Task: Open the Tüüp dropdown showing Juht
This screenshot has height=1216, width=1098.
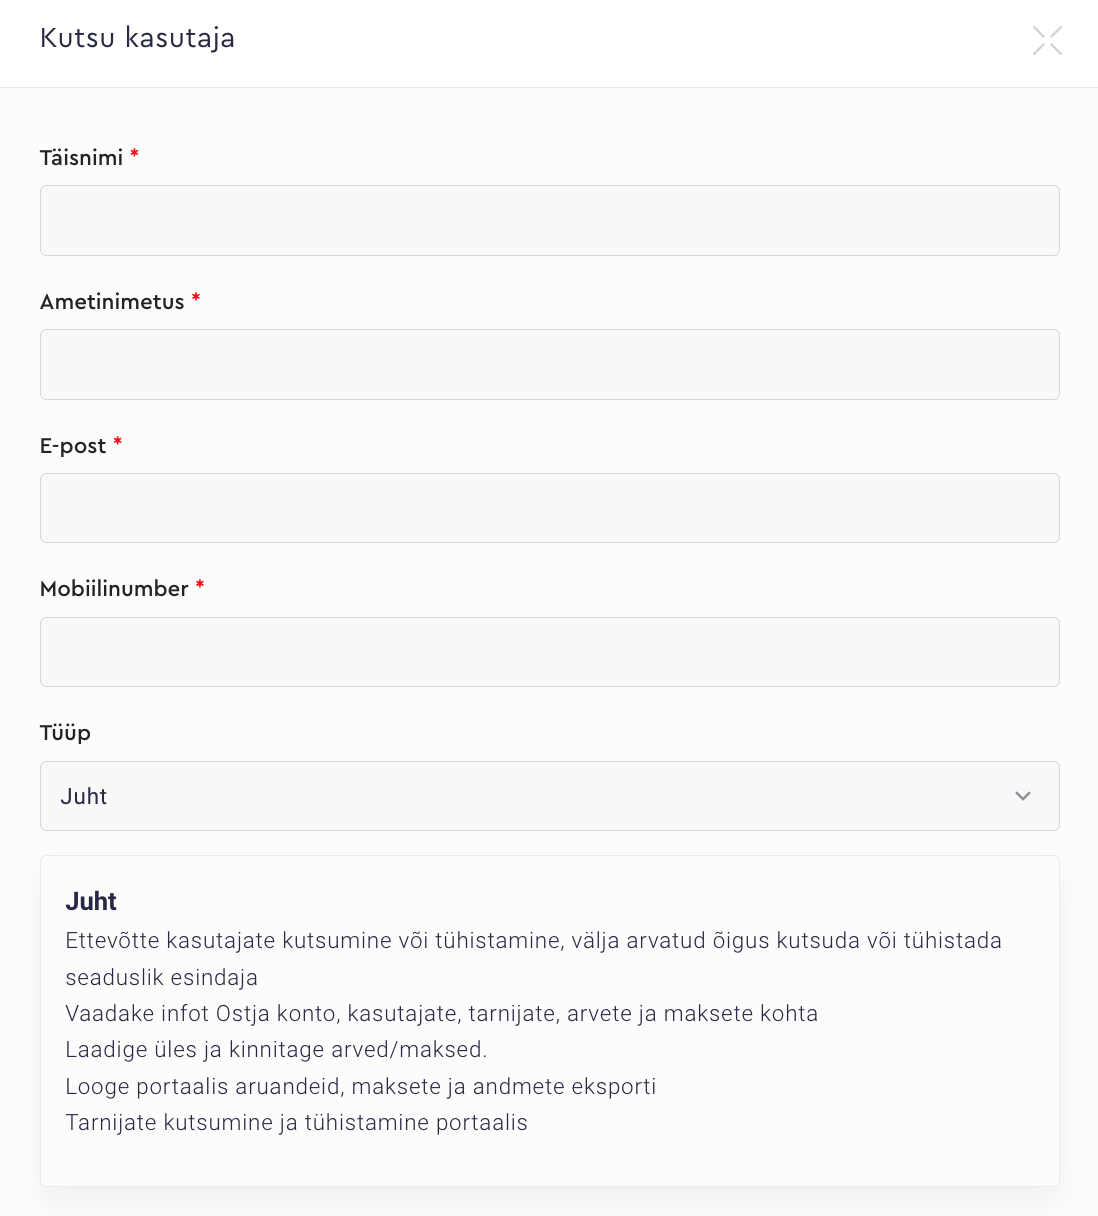Action: (x=549, y=796)
